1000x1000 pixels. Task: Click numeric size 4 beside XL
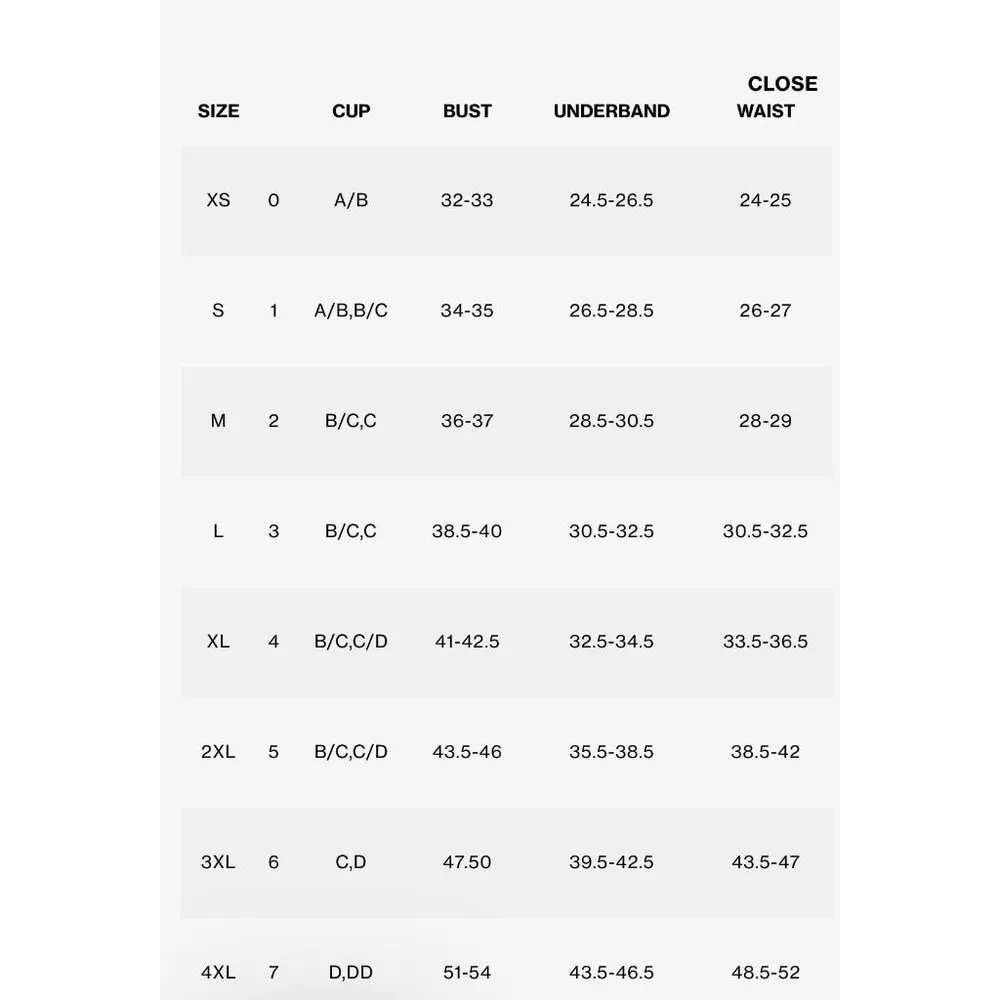point(274,641)
